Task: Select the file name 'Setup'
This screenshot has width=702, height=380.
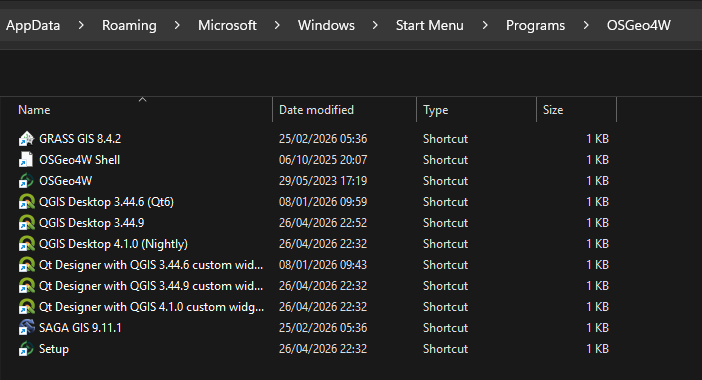Action: tap(54, 349)
